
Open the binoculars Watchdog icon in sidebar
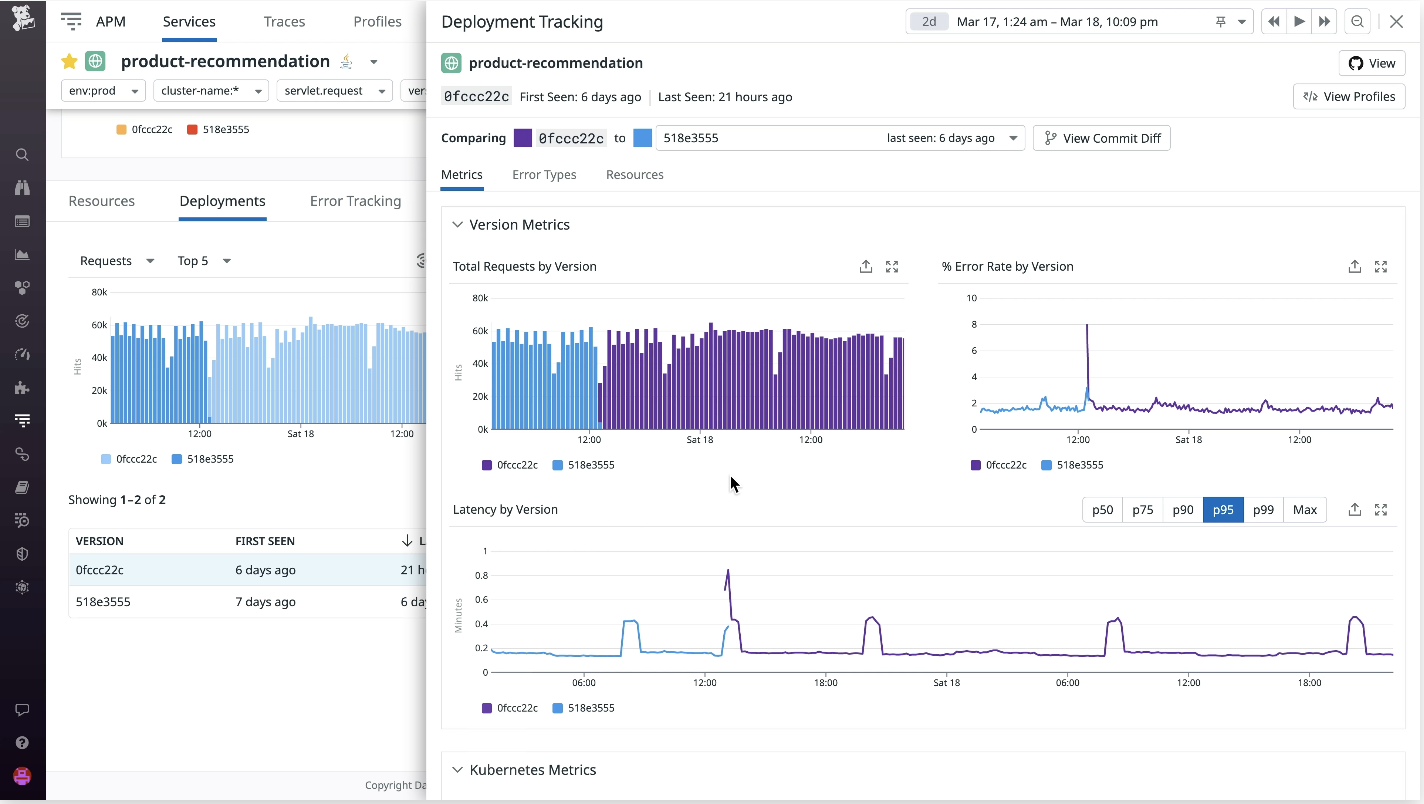tap(22, 188)
